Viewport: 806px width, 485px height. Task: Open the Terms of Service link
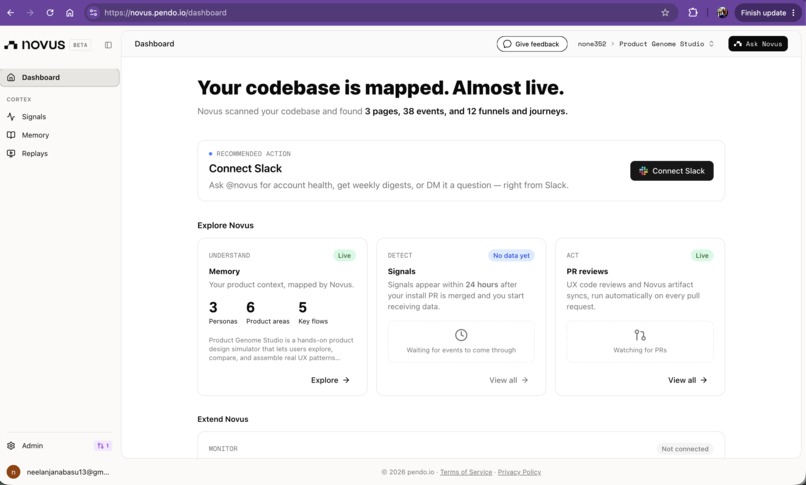click(x=466, y=472)
